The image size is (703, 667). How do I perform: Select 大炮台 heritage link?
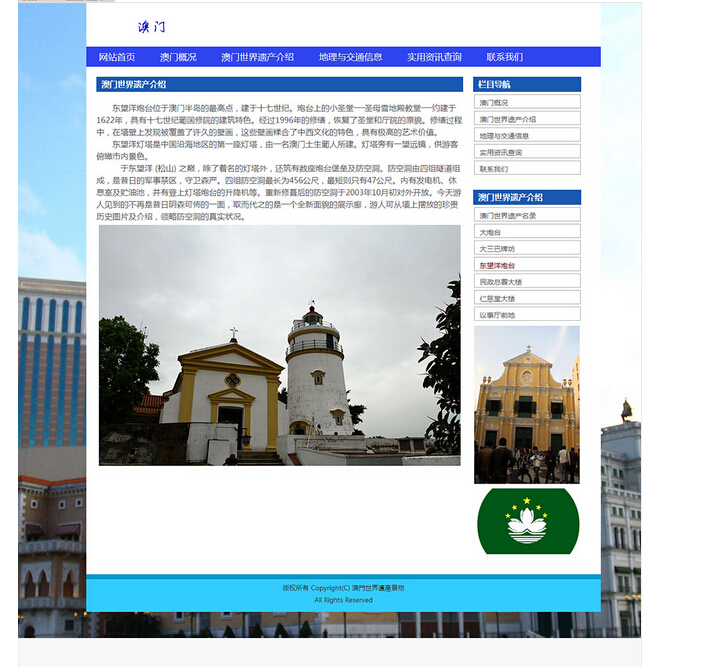(x=526, y=232)
